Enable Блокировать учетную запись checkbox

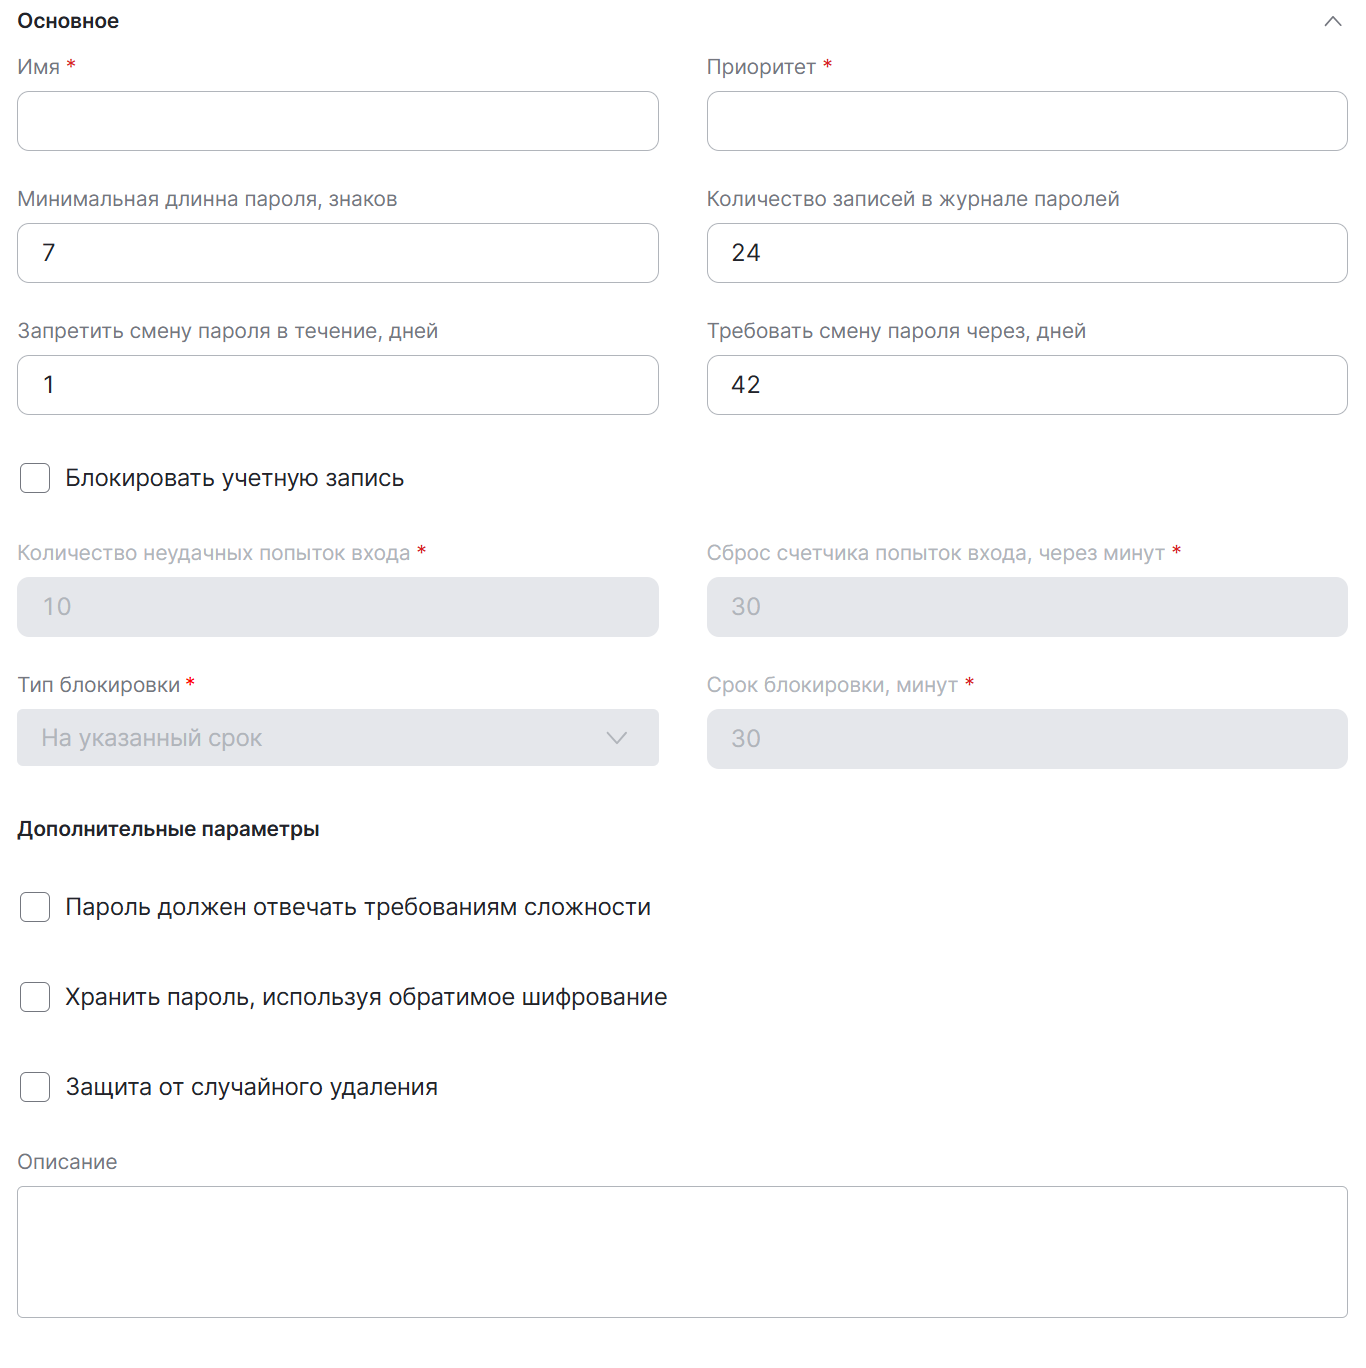pos(35,478)
